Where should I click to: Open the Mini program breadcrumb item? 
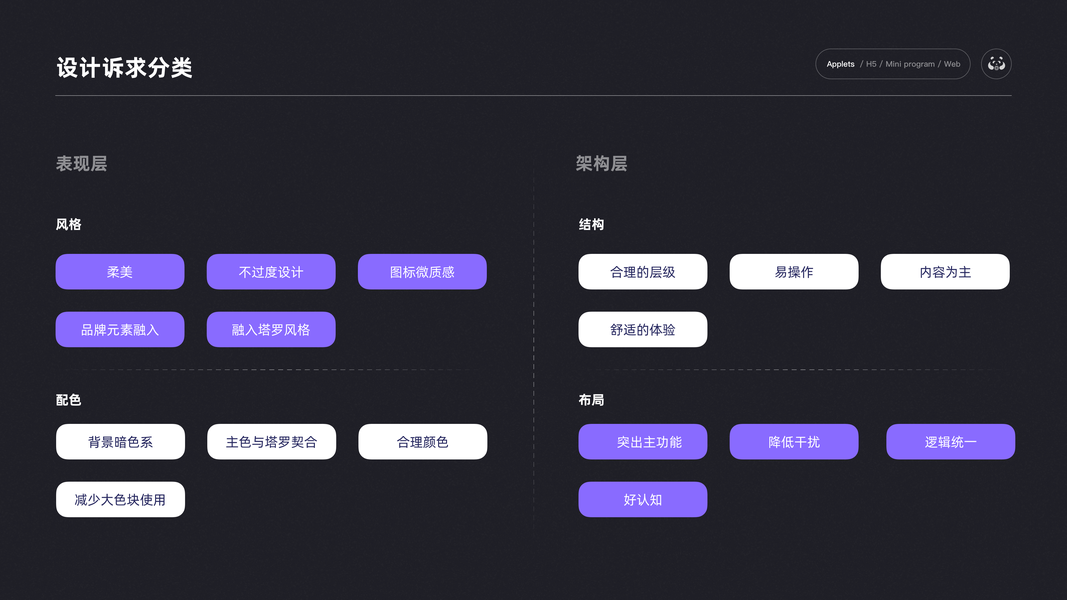pos(910,64)
